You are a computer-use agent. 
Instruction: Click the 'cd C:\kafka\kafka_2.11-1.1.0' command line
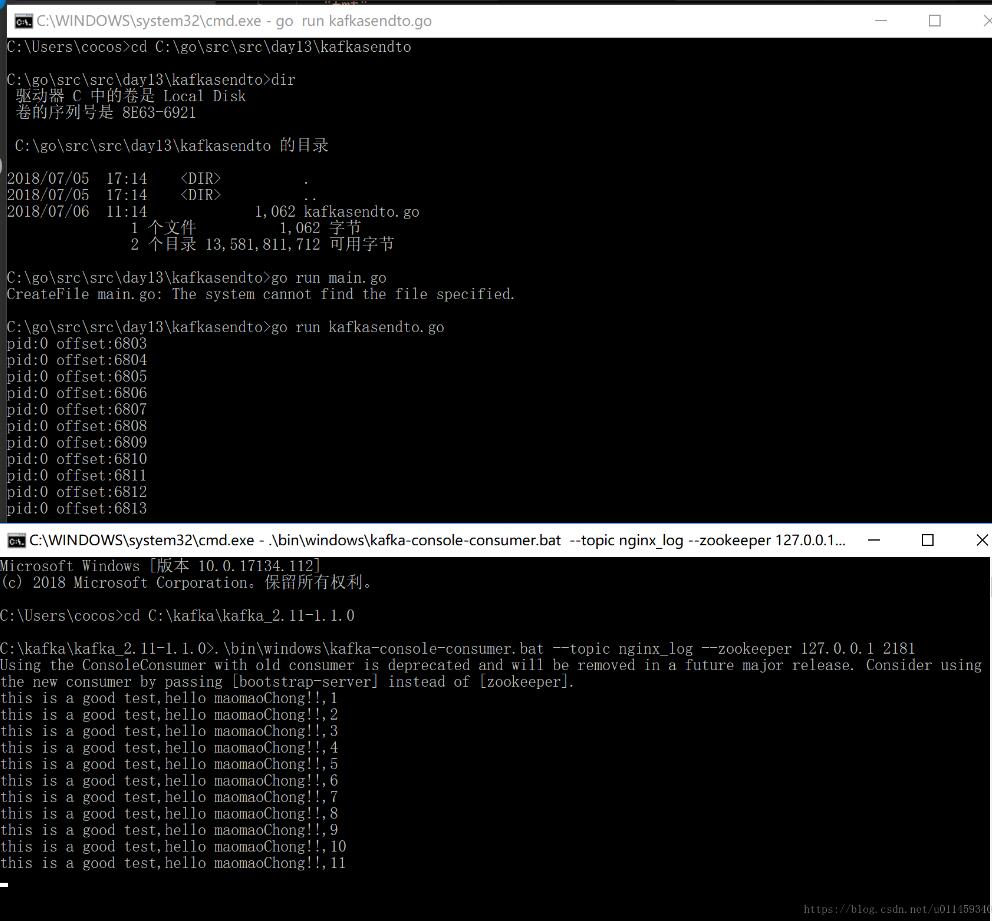point(238,616)
